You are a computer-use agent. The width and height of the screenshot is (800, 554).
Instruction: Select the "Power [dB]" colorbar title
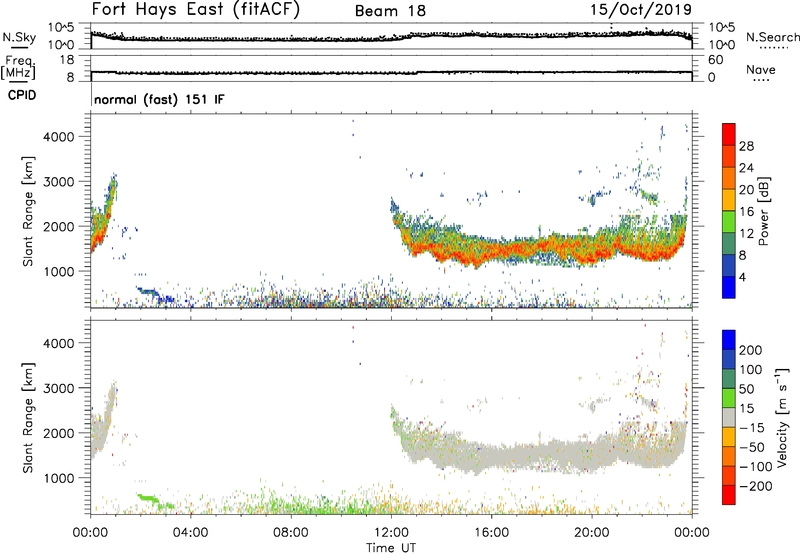coord(764,211)
